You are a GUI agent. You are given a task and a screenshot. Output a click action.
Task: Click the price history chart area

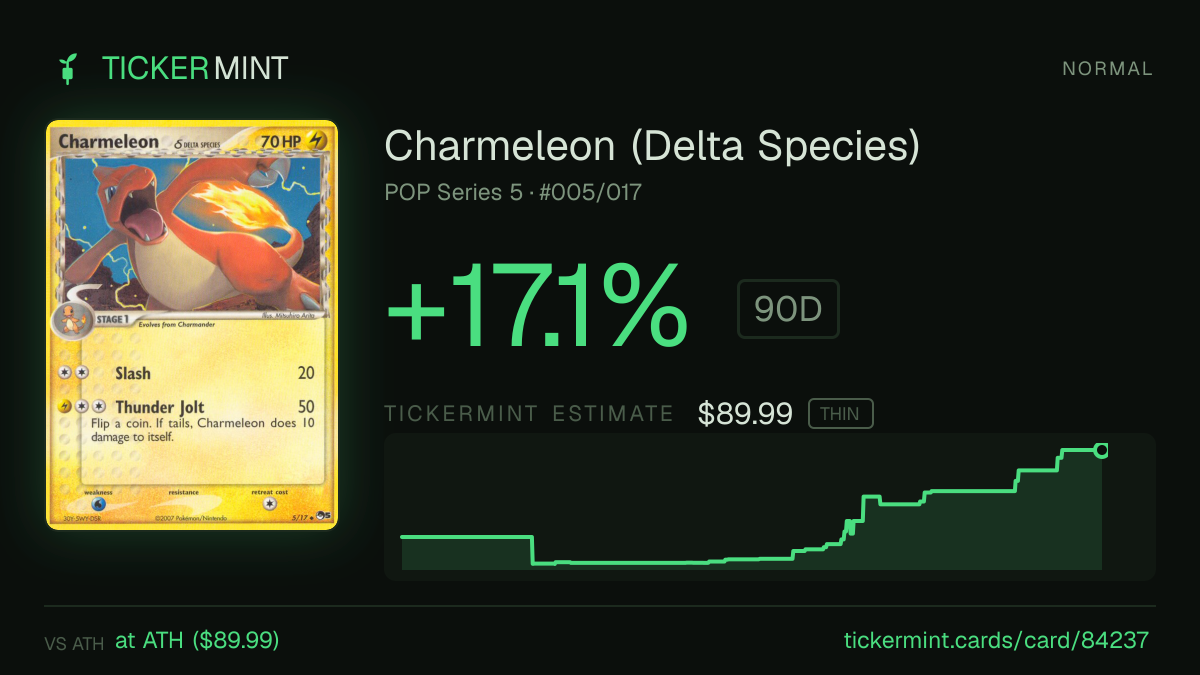770,507
